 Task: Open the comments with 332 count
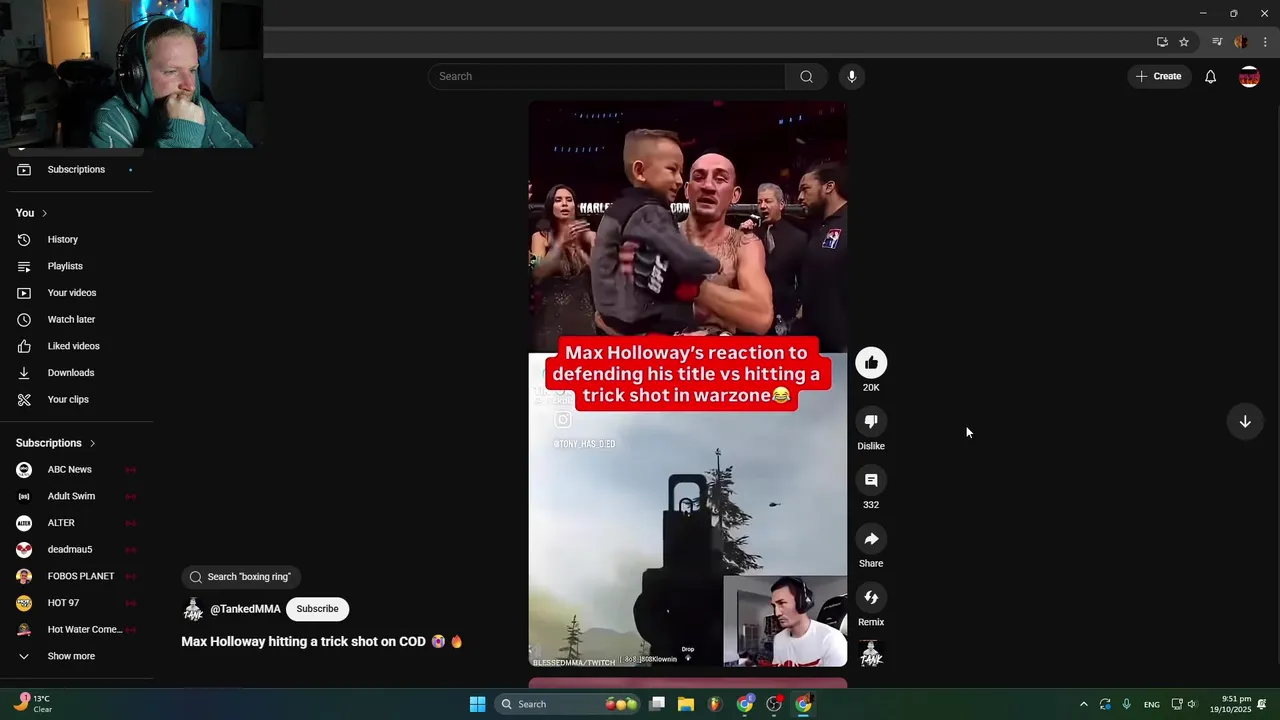pos(871,481)
